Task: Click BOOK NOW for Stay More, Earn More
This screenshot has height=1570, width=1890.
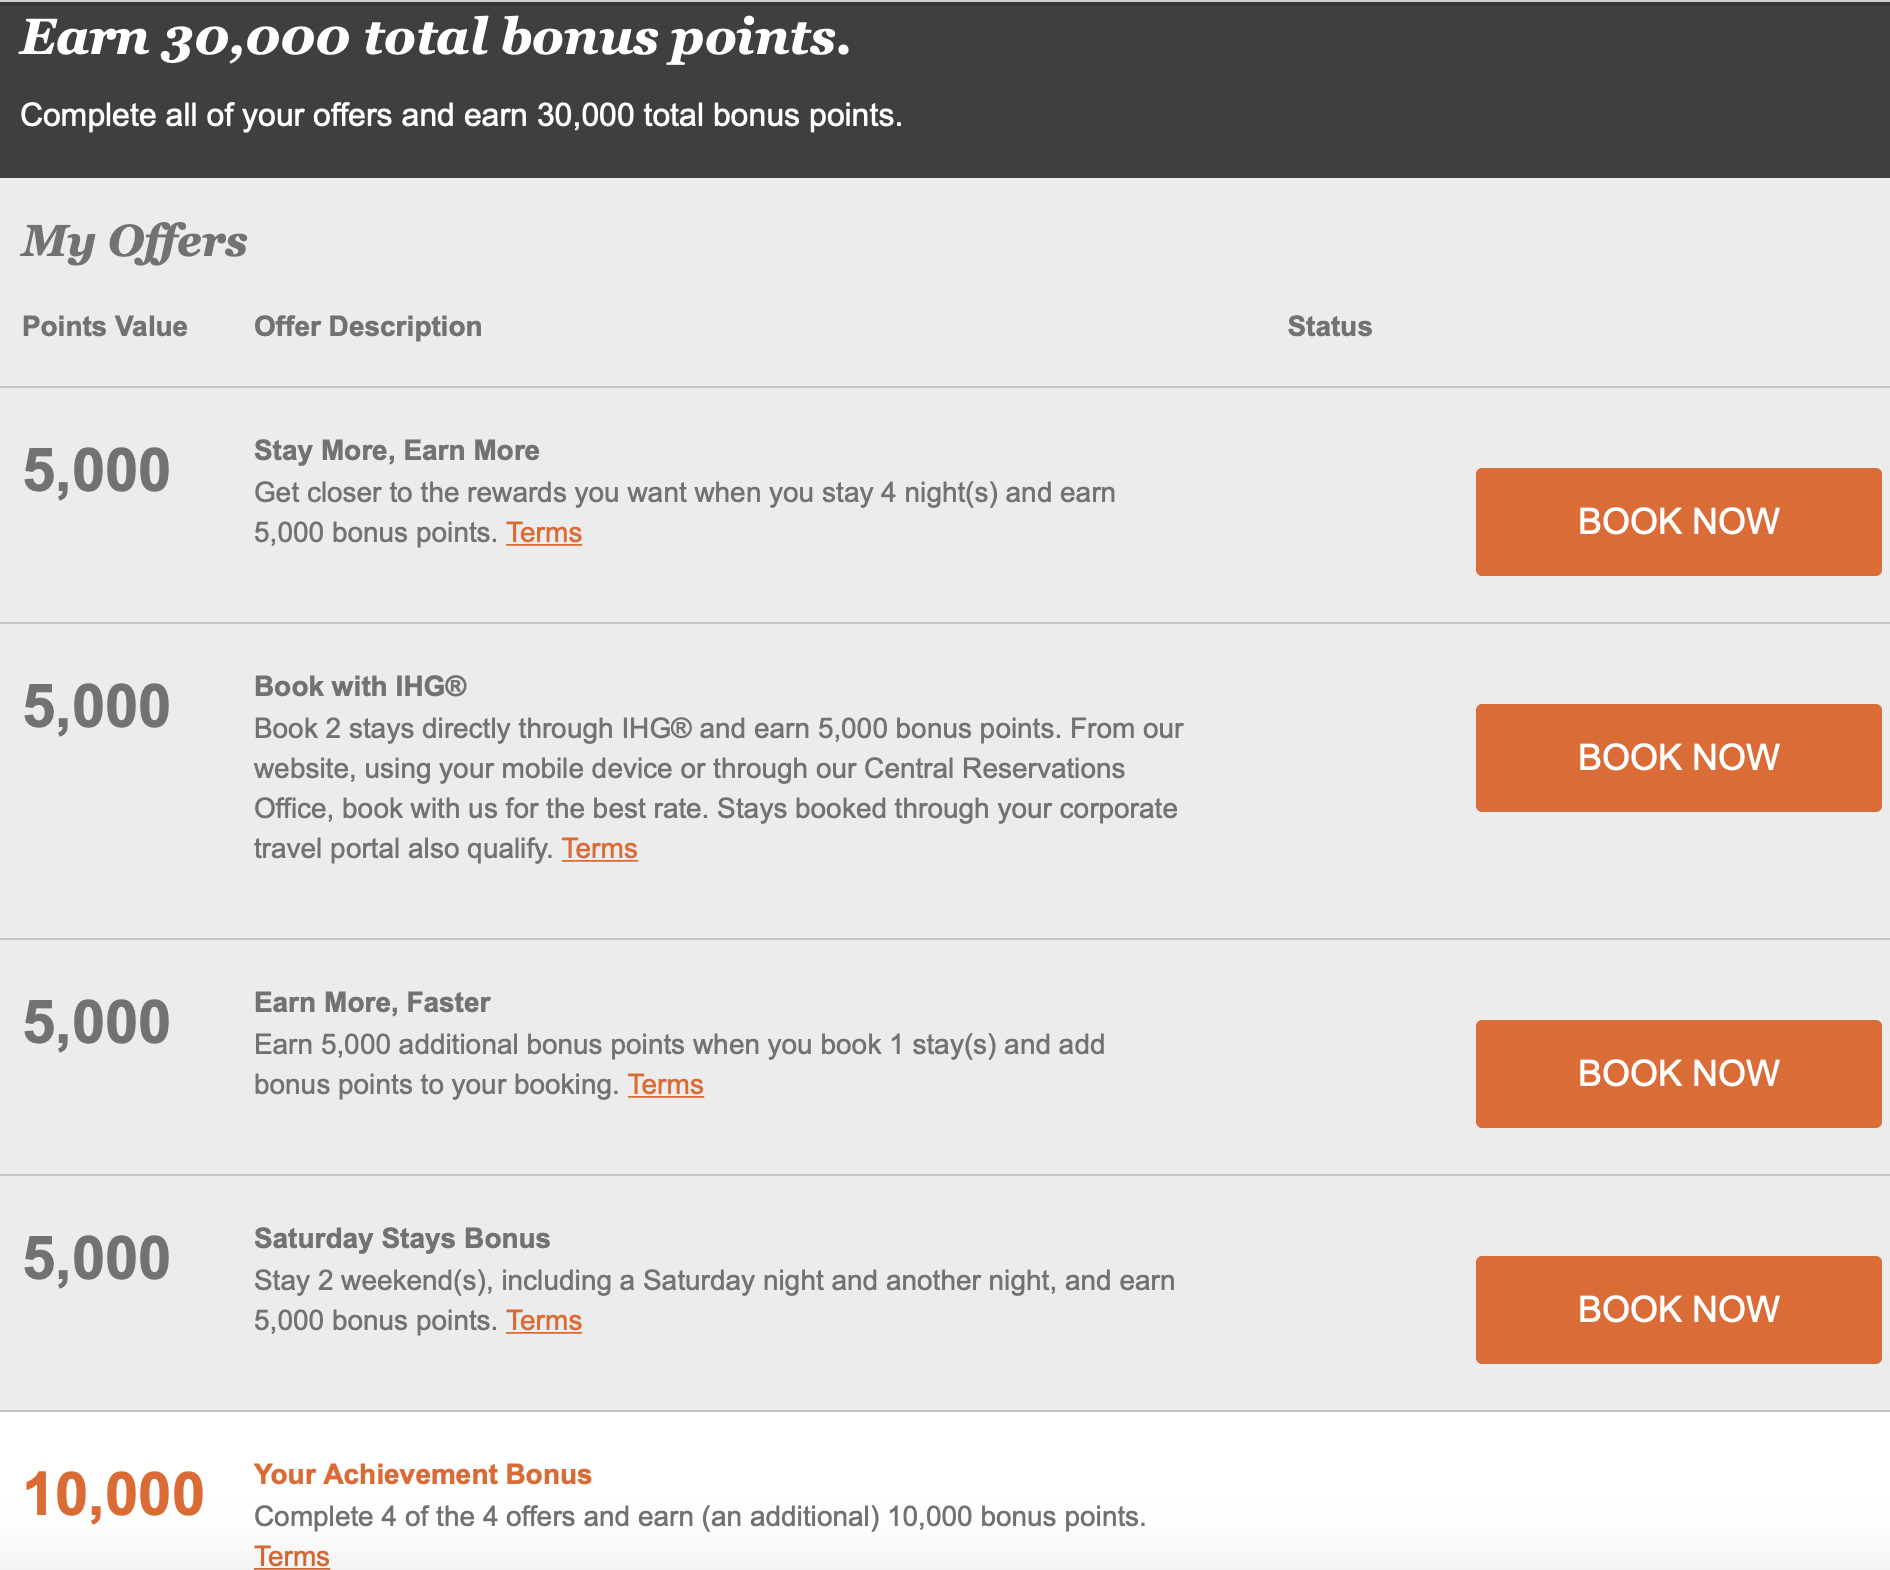Action: tap(1678, 521)
